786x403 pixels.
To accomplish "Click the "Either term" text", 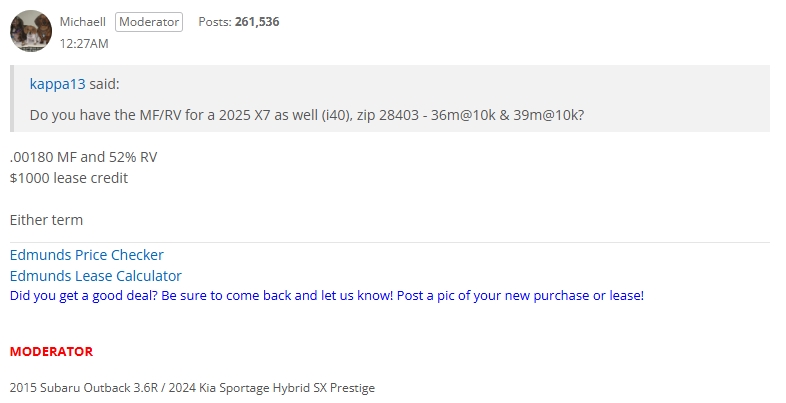I will pos(46,220).
